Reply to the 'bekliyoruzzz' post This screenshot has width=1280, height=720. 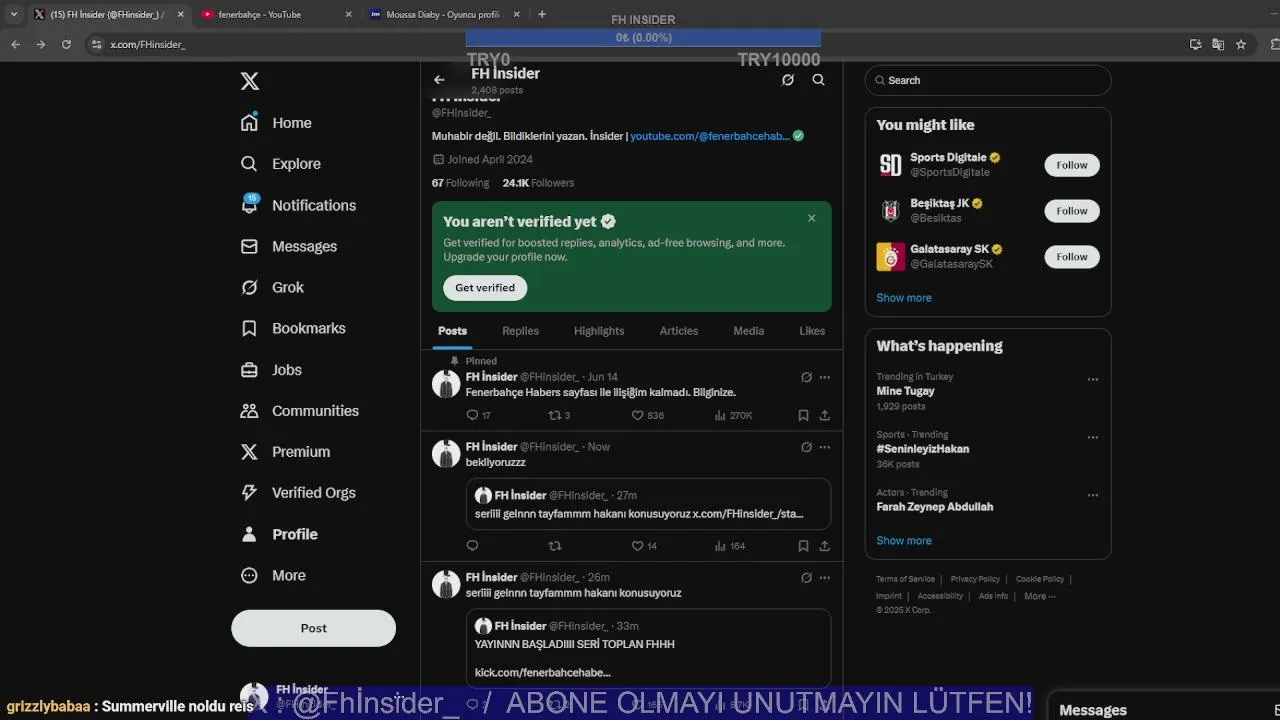(472, 546)
